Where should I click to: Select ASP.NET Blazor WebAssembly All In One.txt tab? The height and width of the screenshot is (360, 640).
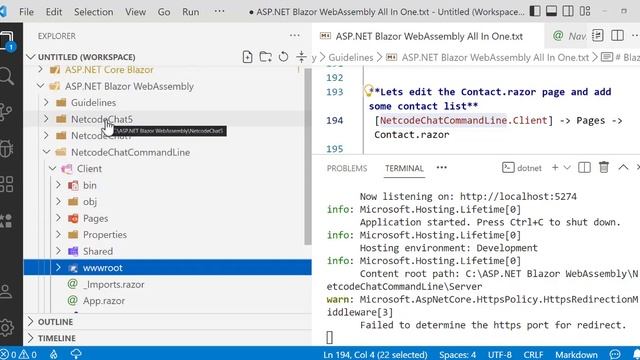(x=429, y=36)
